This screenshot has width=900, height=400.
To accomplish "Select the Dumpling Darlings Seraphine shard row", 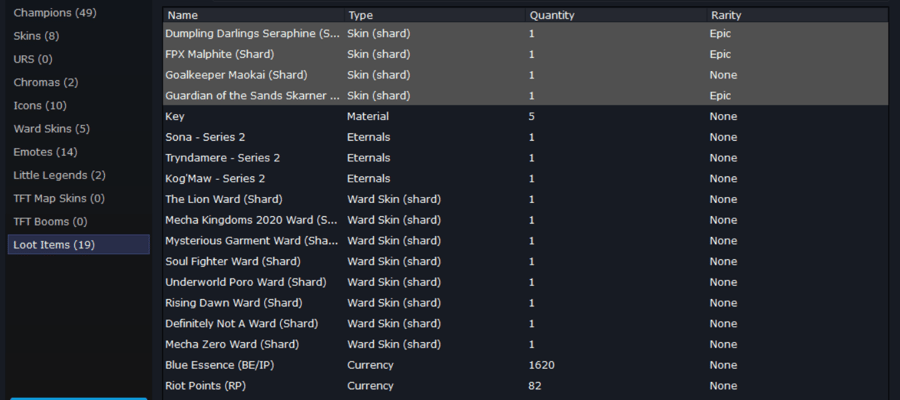I will point(526,33).
